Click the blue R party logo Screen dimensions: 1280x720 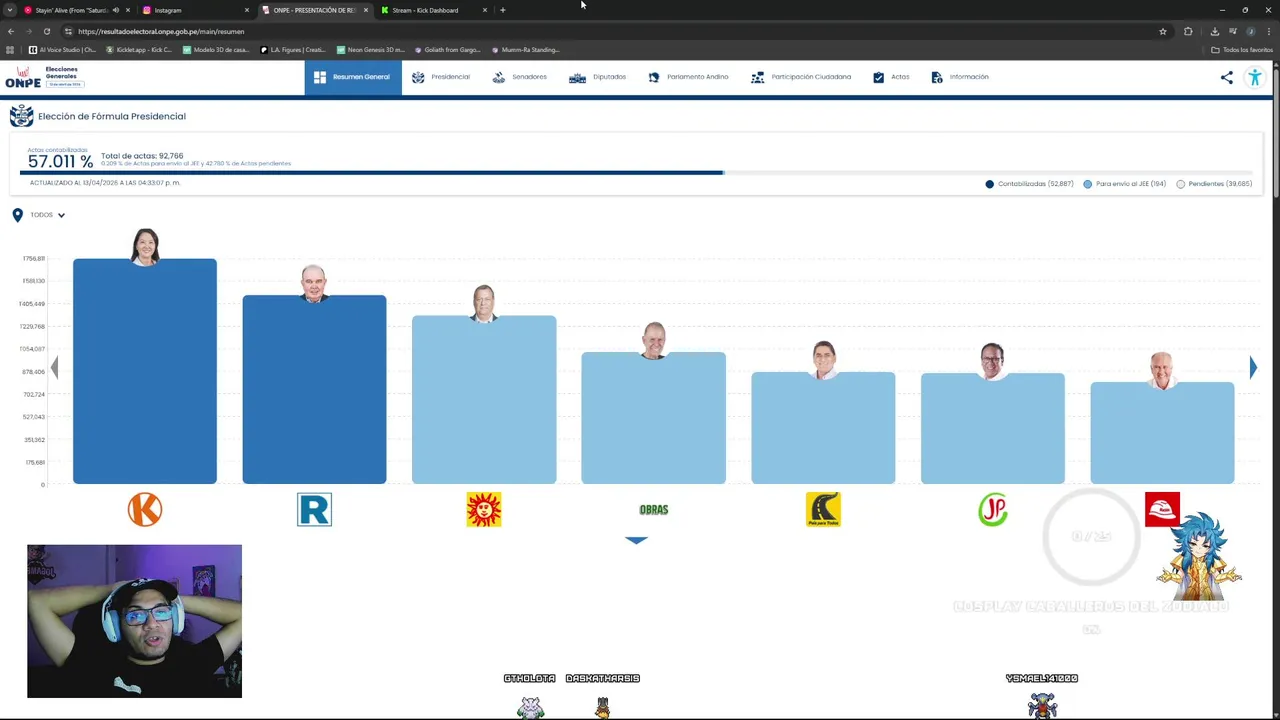(x=314, y=510)
